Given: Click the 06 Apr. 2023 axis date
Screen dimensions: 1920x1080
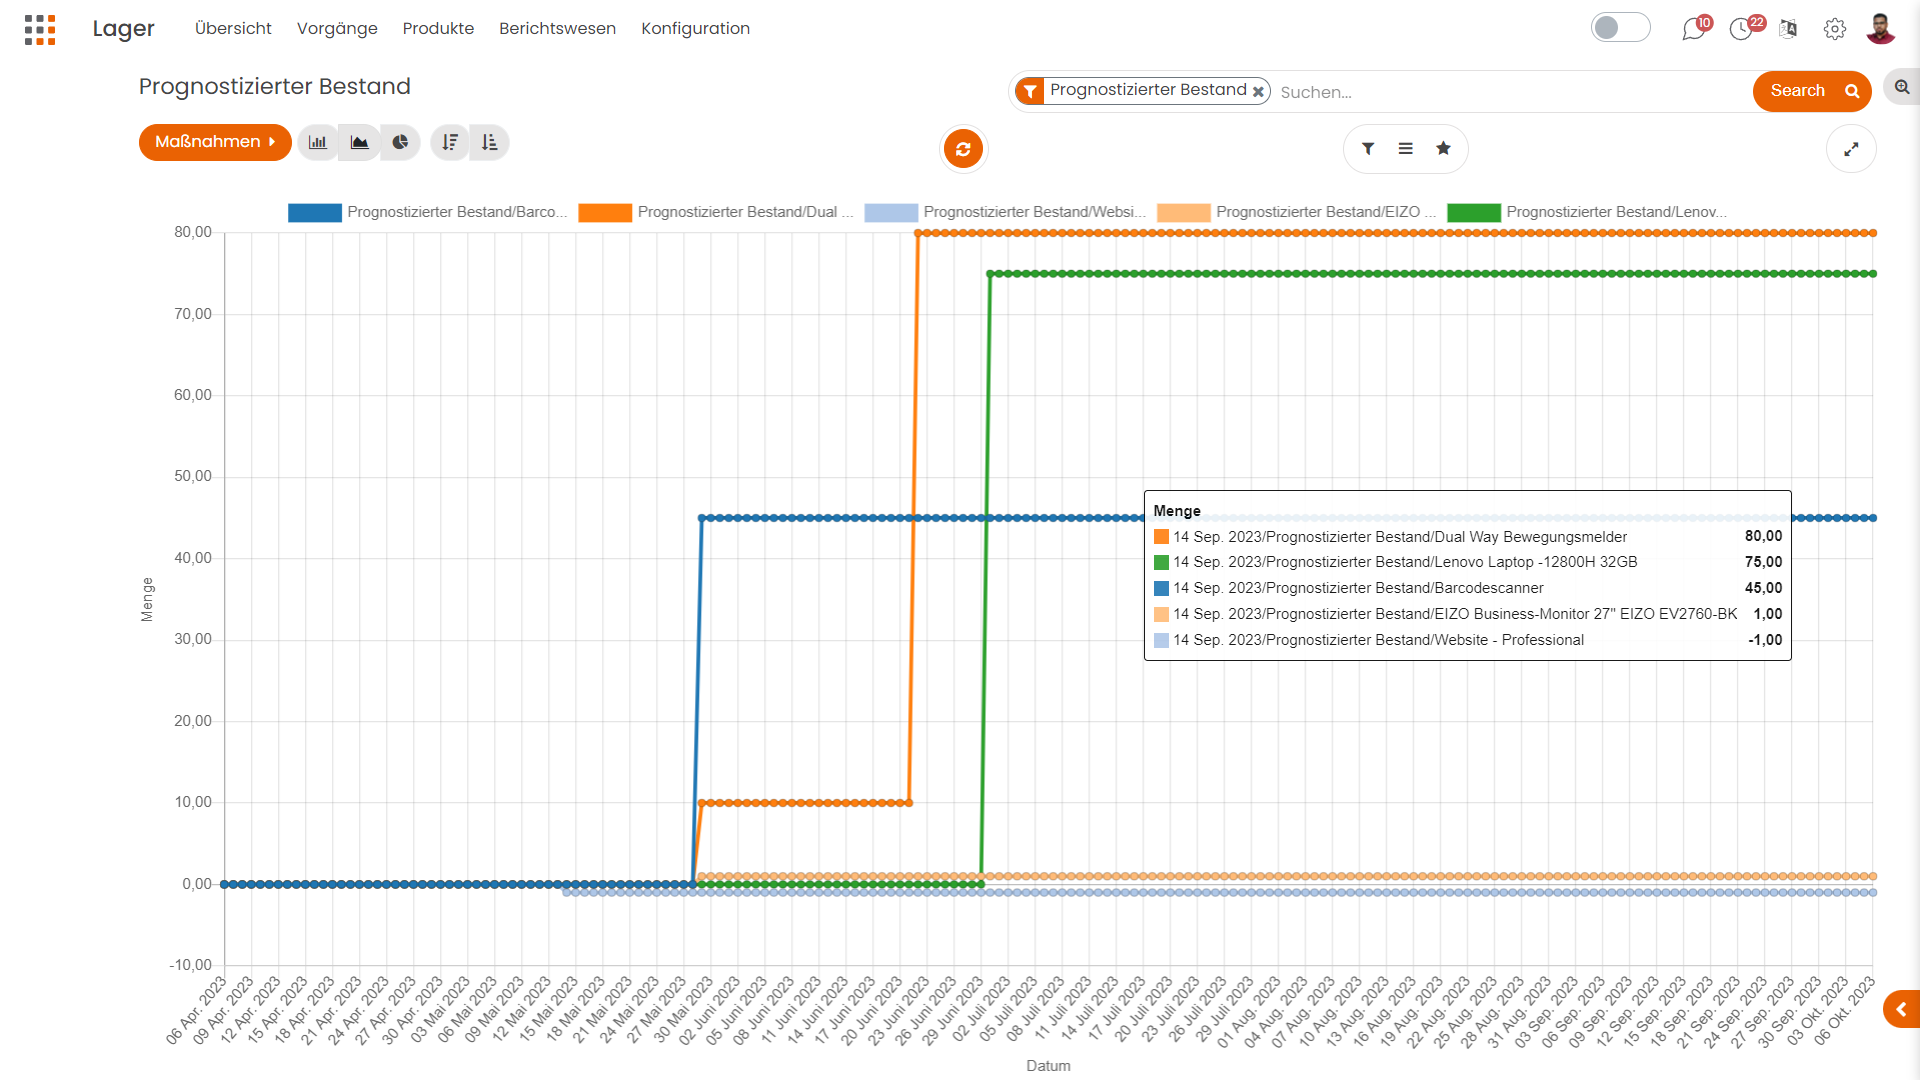Looking at the screenshot, I should coord(198,1010).
